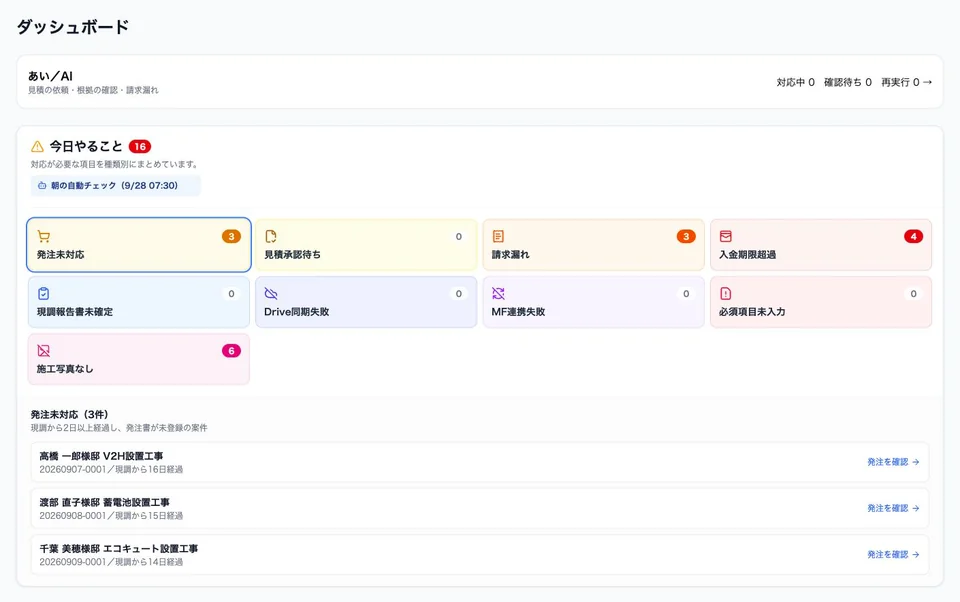This screenshot has width=960, height=602.
Task: Click the 今日やること section heading
Action: (86, 146)
